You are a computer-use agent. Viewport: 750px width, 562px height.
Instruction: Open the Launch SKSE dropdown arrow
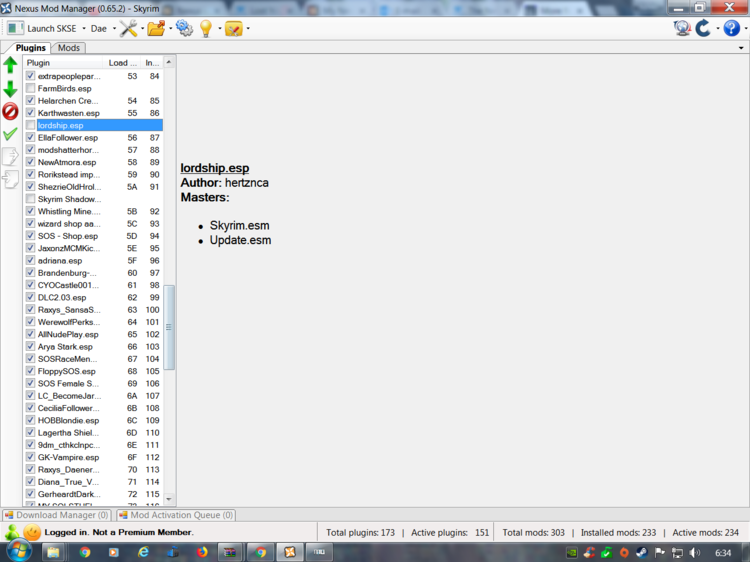(x=84, y=29)
